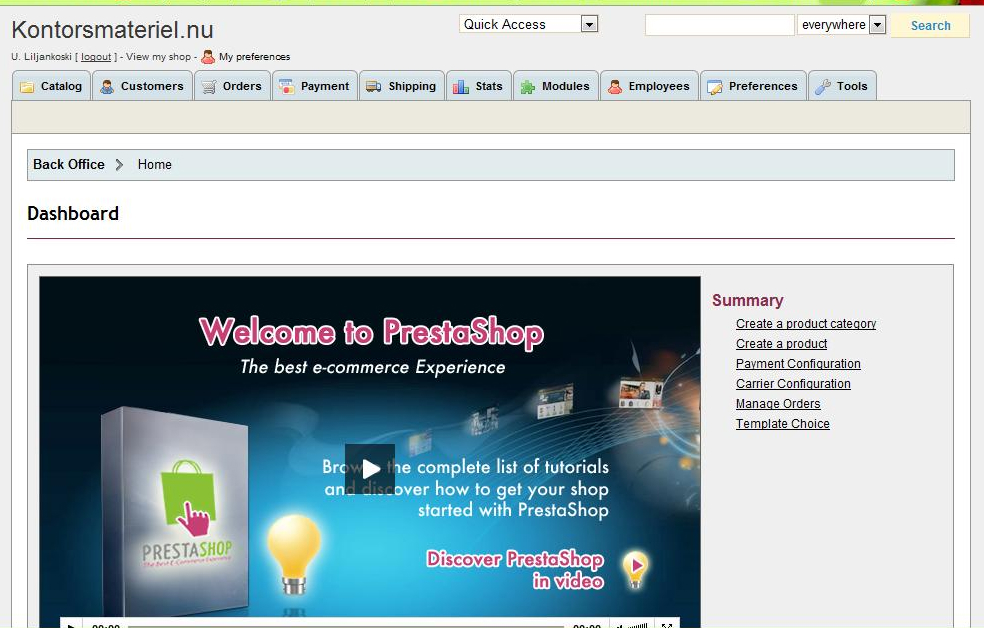Viewport: 984px width, 628px height.
Task: Click the truck icon on the Shipping tab
Action: click(374, 87)
